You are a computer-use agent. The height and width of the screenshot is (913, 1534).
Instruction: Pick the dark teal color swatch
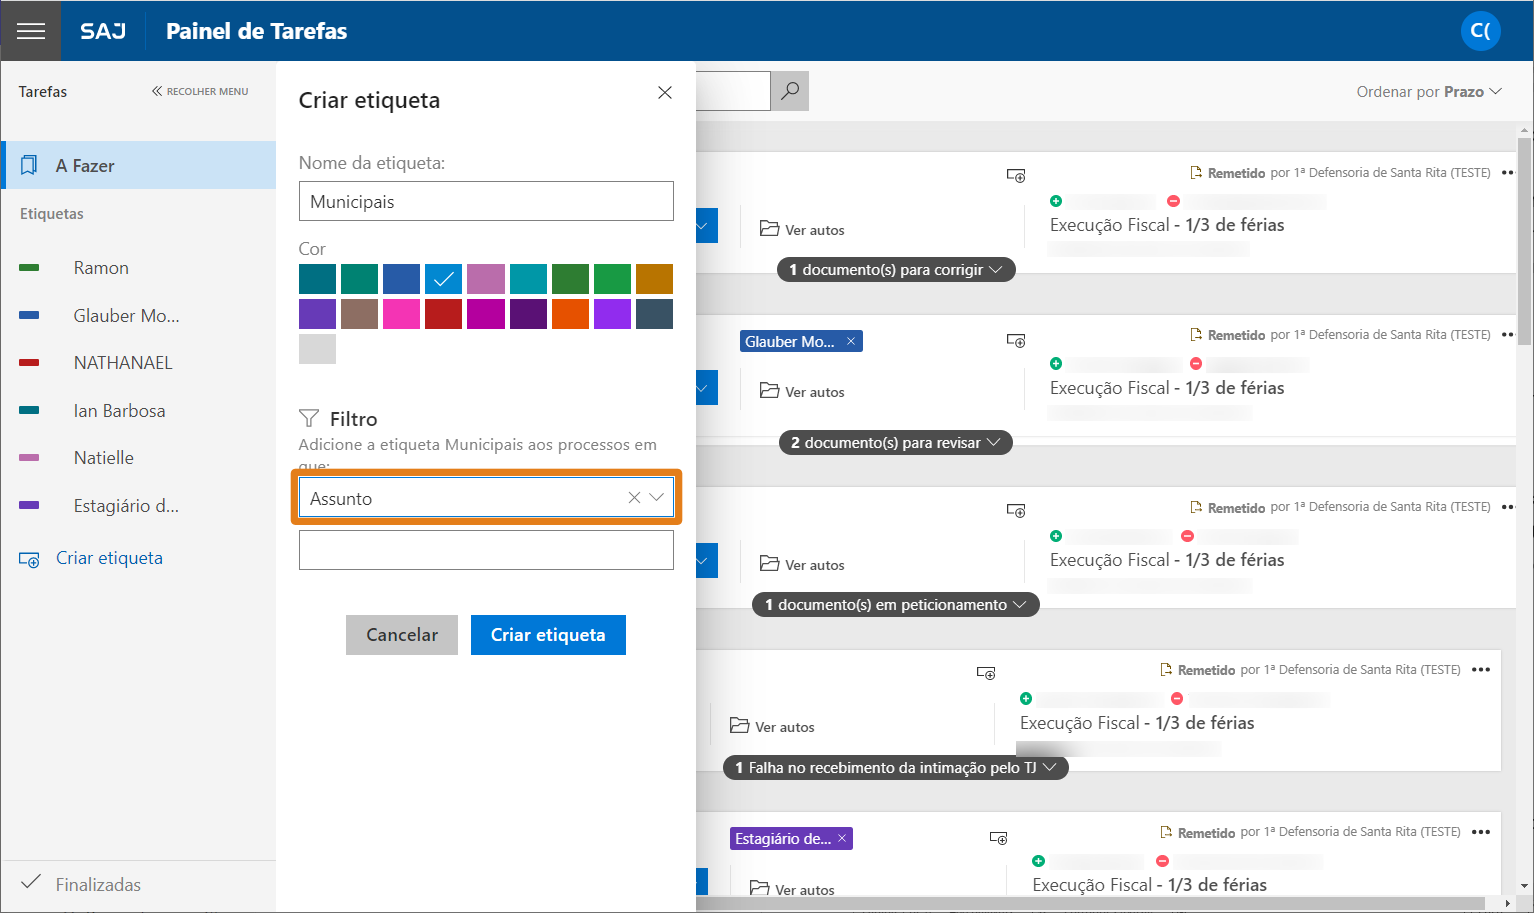point(317,279)
